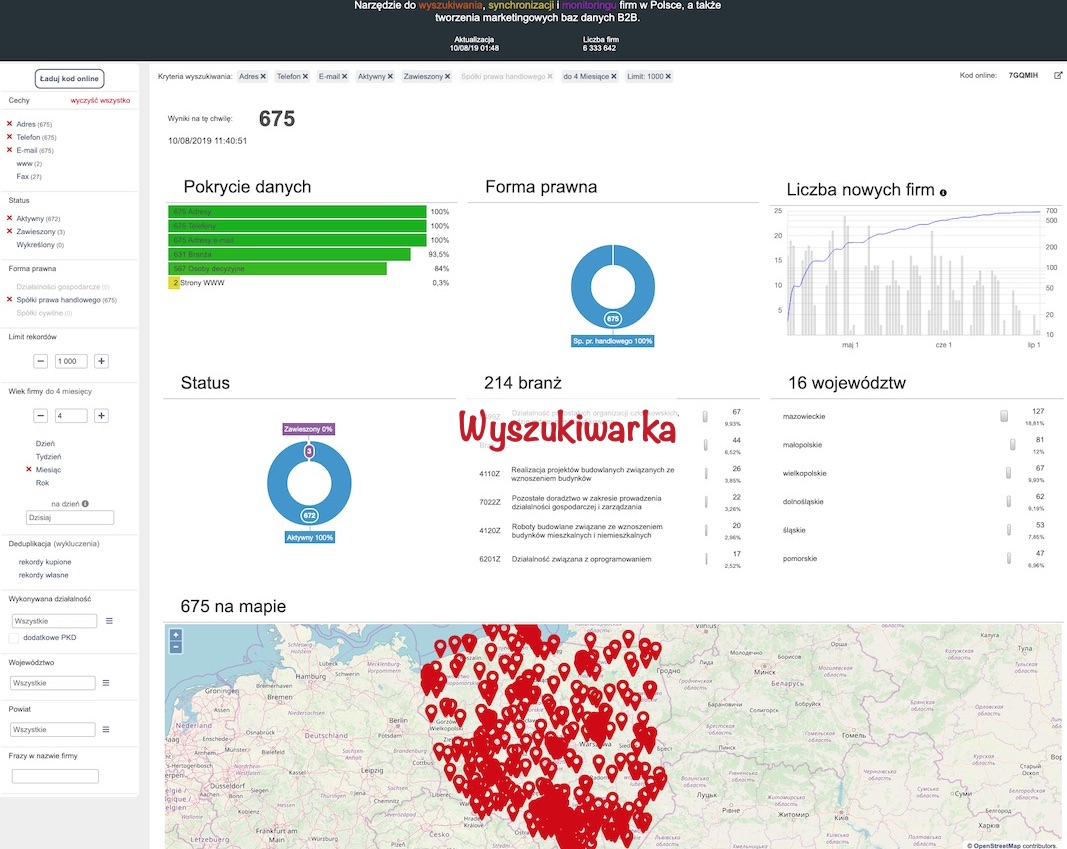Toggle the www feature filter
This screenshot has width=1067, height=849.
(23, 163)
